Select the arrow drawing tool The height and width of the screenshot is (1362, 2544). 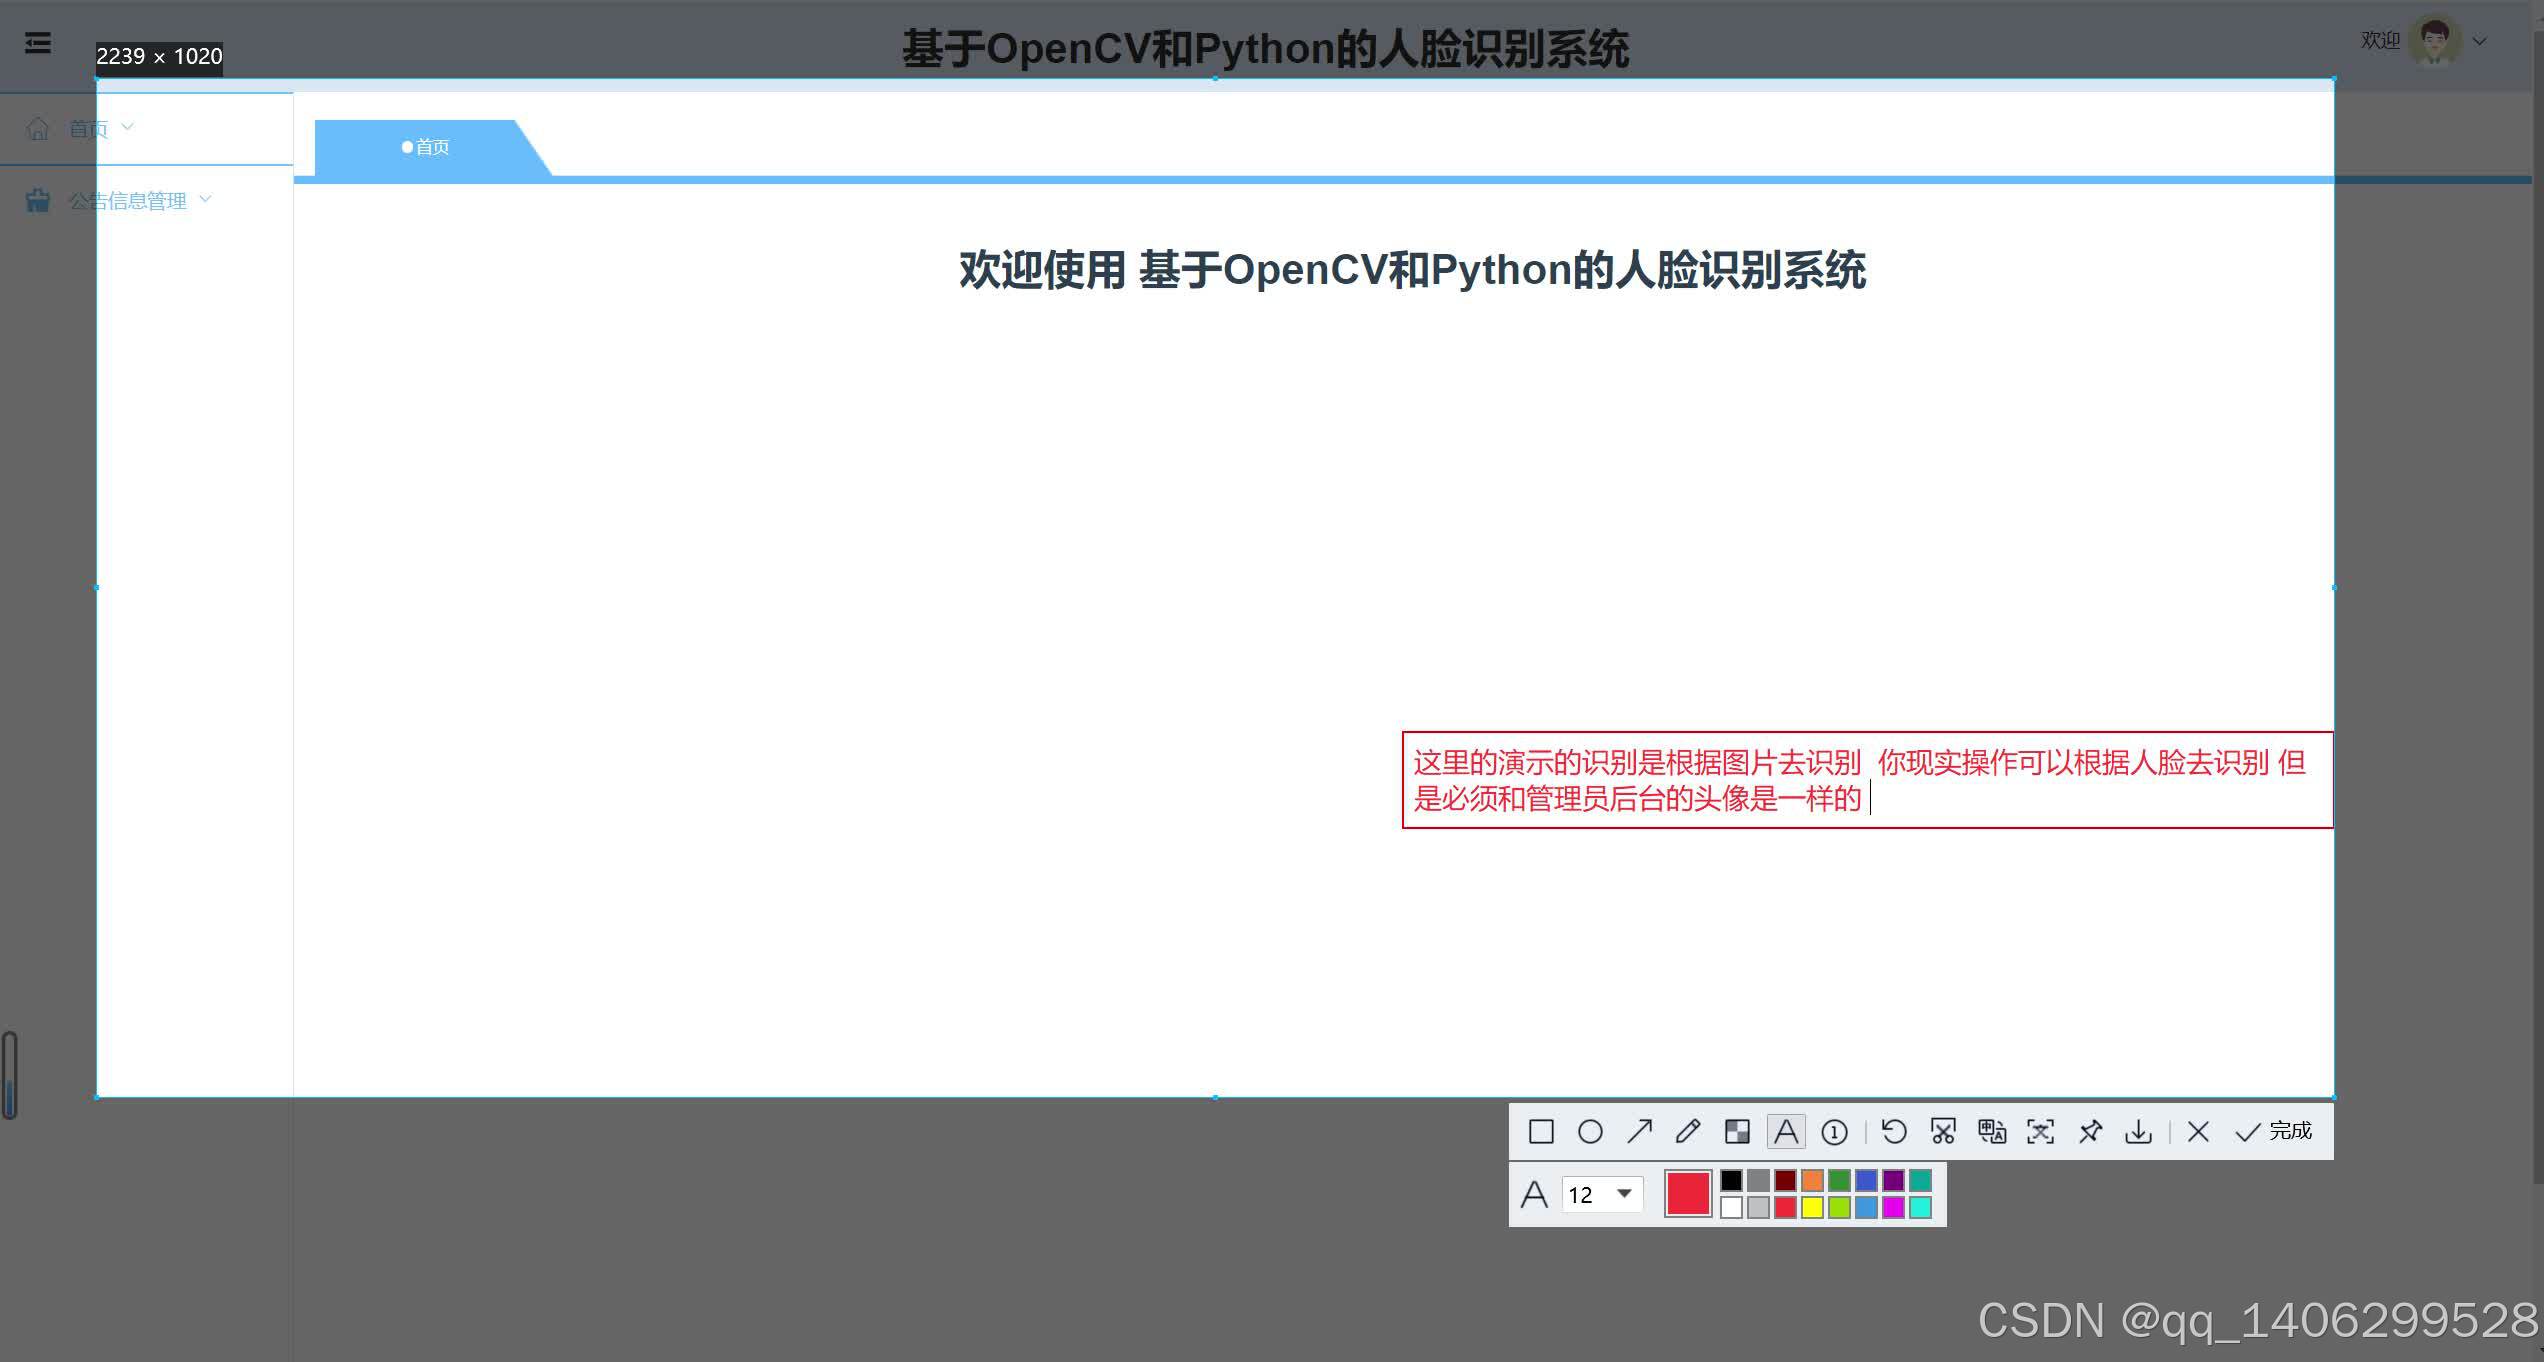click(1639, 1131)
